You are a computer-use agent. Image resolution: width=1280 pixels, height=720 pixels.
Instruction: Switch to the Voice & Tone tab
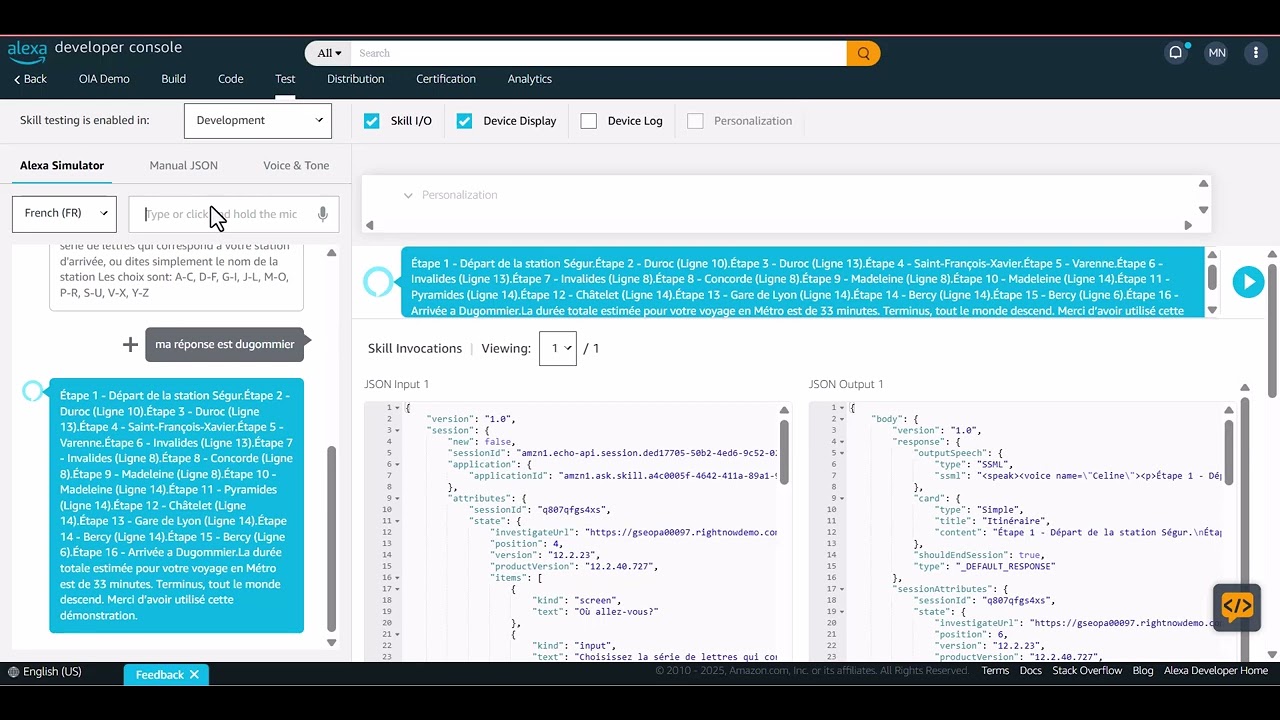click(x=296, y=166)
